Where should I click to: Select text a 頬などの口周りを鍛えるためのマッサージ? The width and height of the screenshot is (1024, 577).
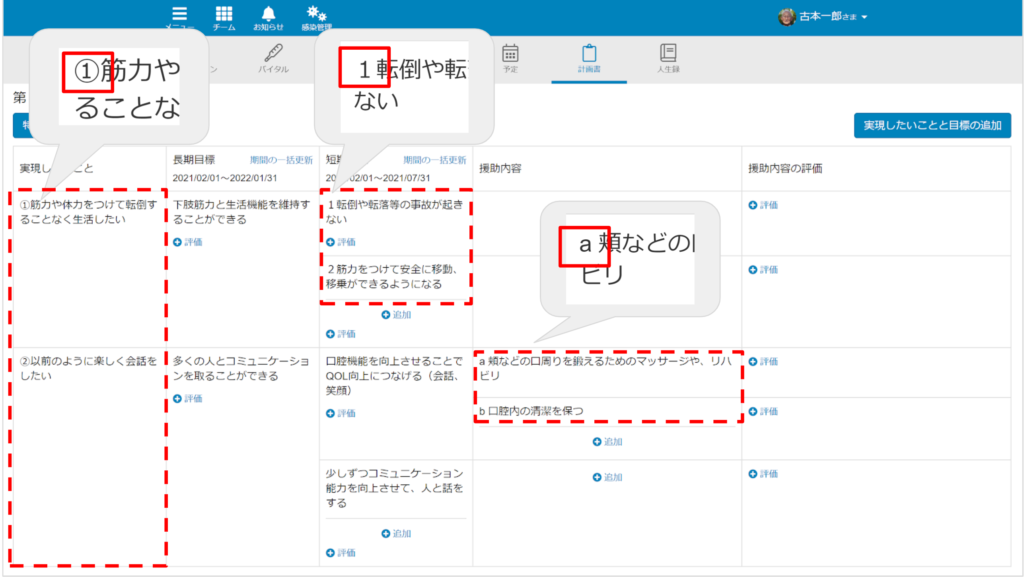pyautogui.click(x=605, y=368)
